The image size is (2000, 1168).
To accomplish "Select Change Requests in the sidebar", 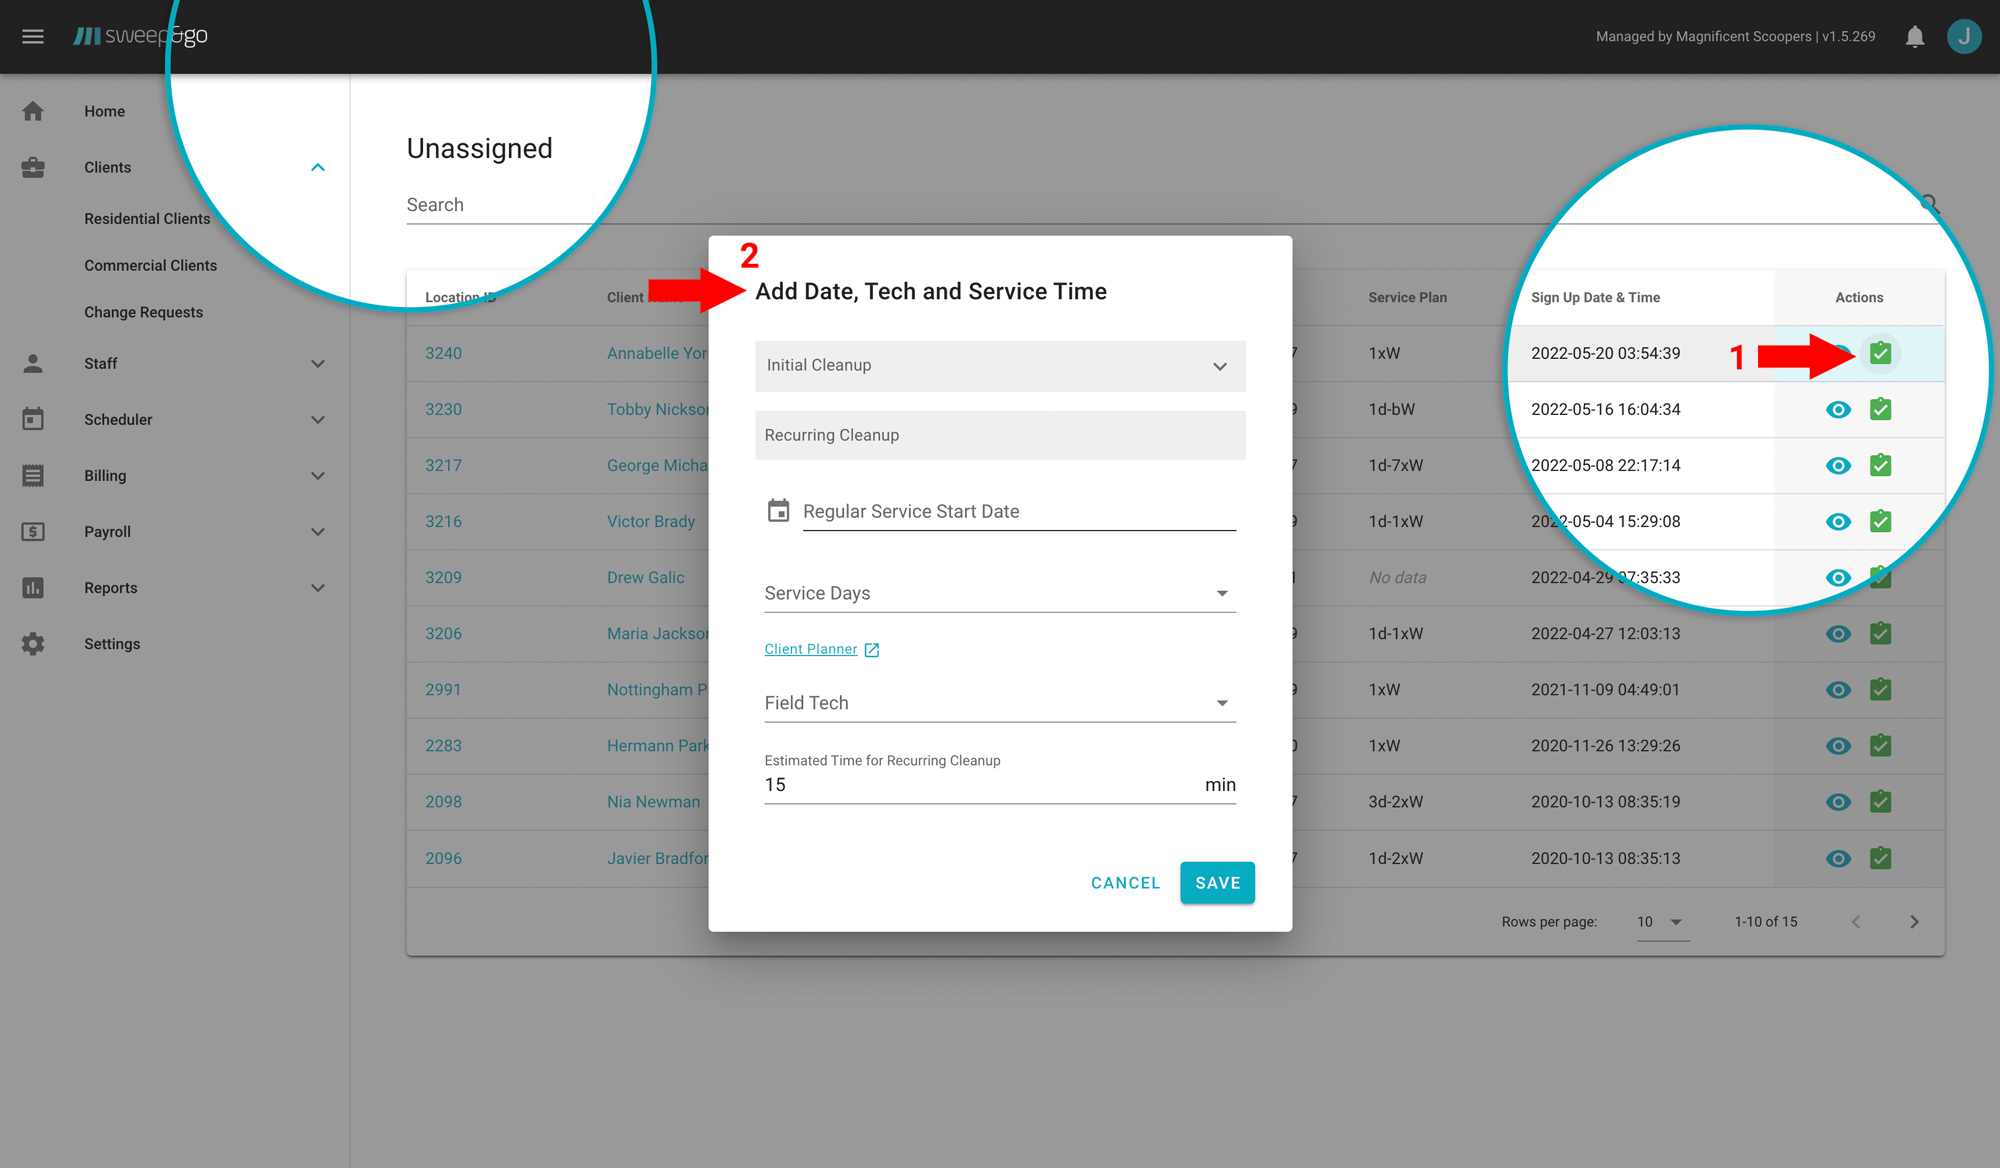I will tap(143, 311).
